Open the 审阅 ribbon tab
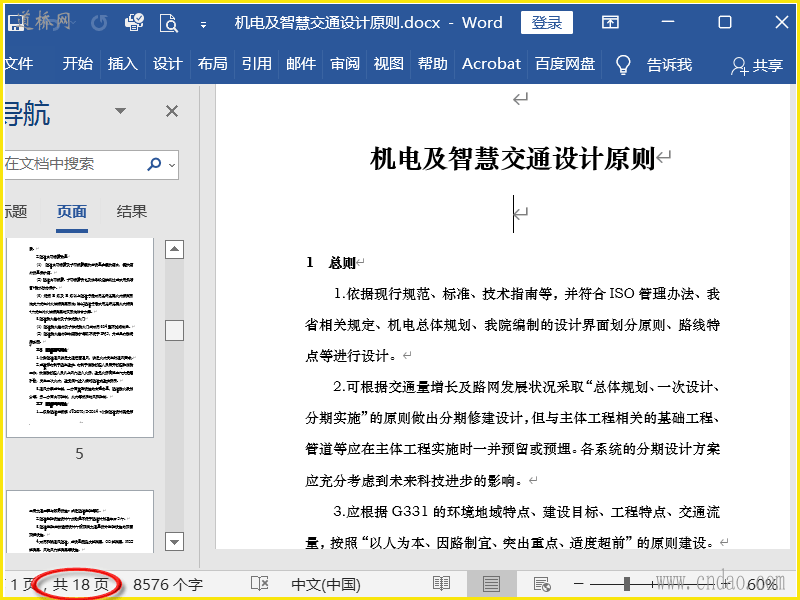The width and height of the screenshot is (800, 600). click(345, 64)
